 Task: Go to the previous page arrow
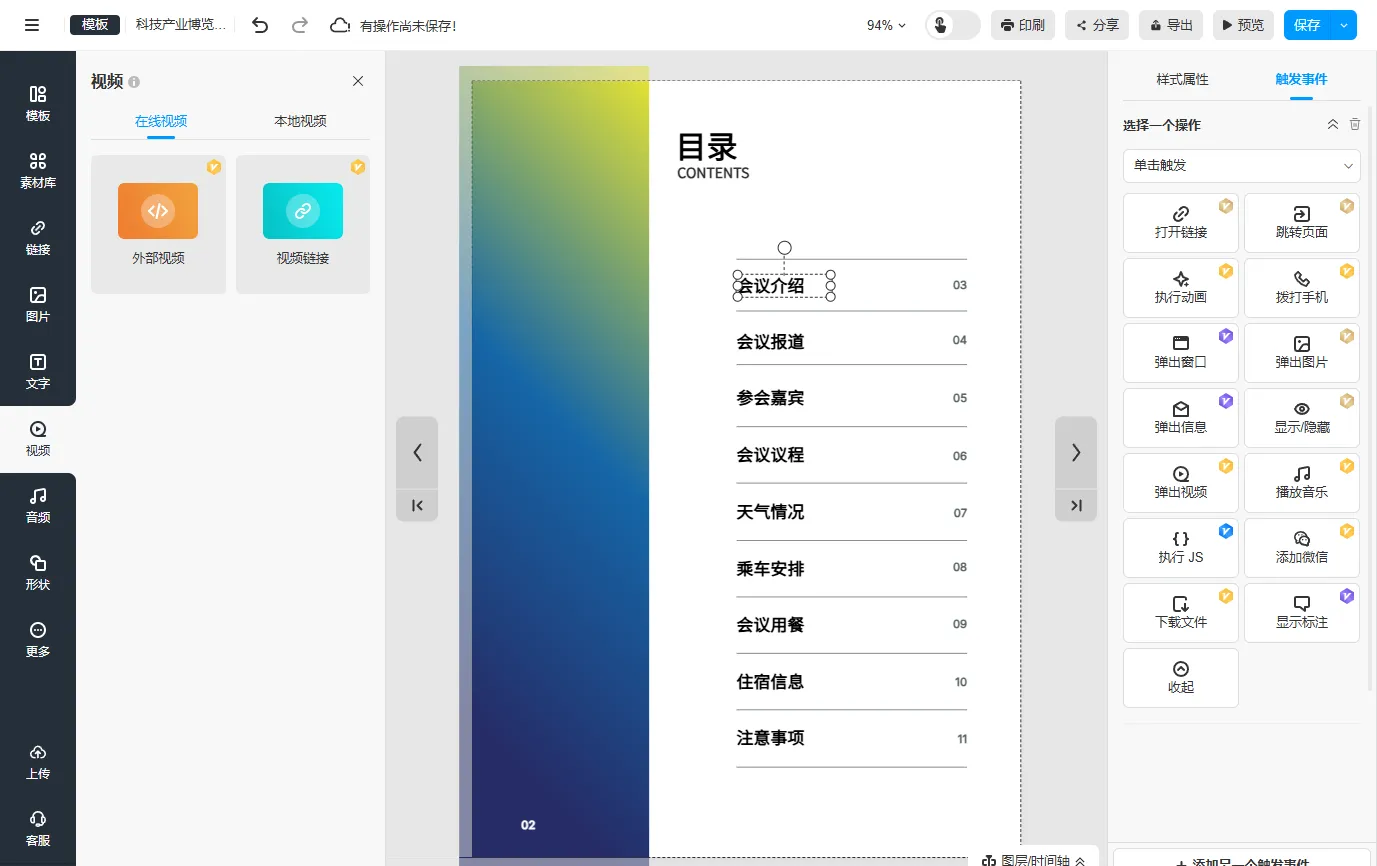tap(417, 452)
